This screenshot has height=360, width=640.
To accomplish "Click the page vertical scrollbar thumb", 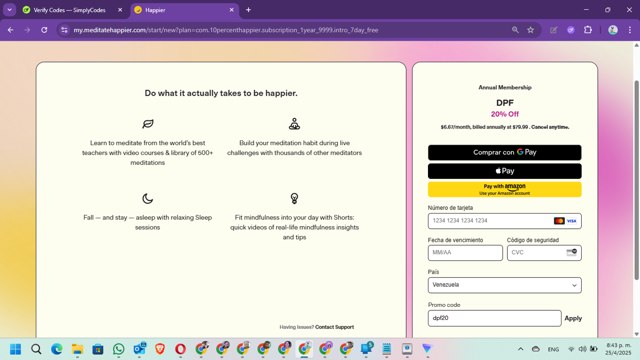I will tap(636, 180).
